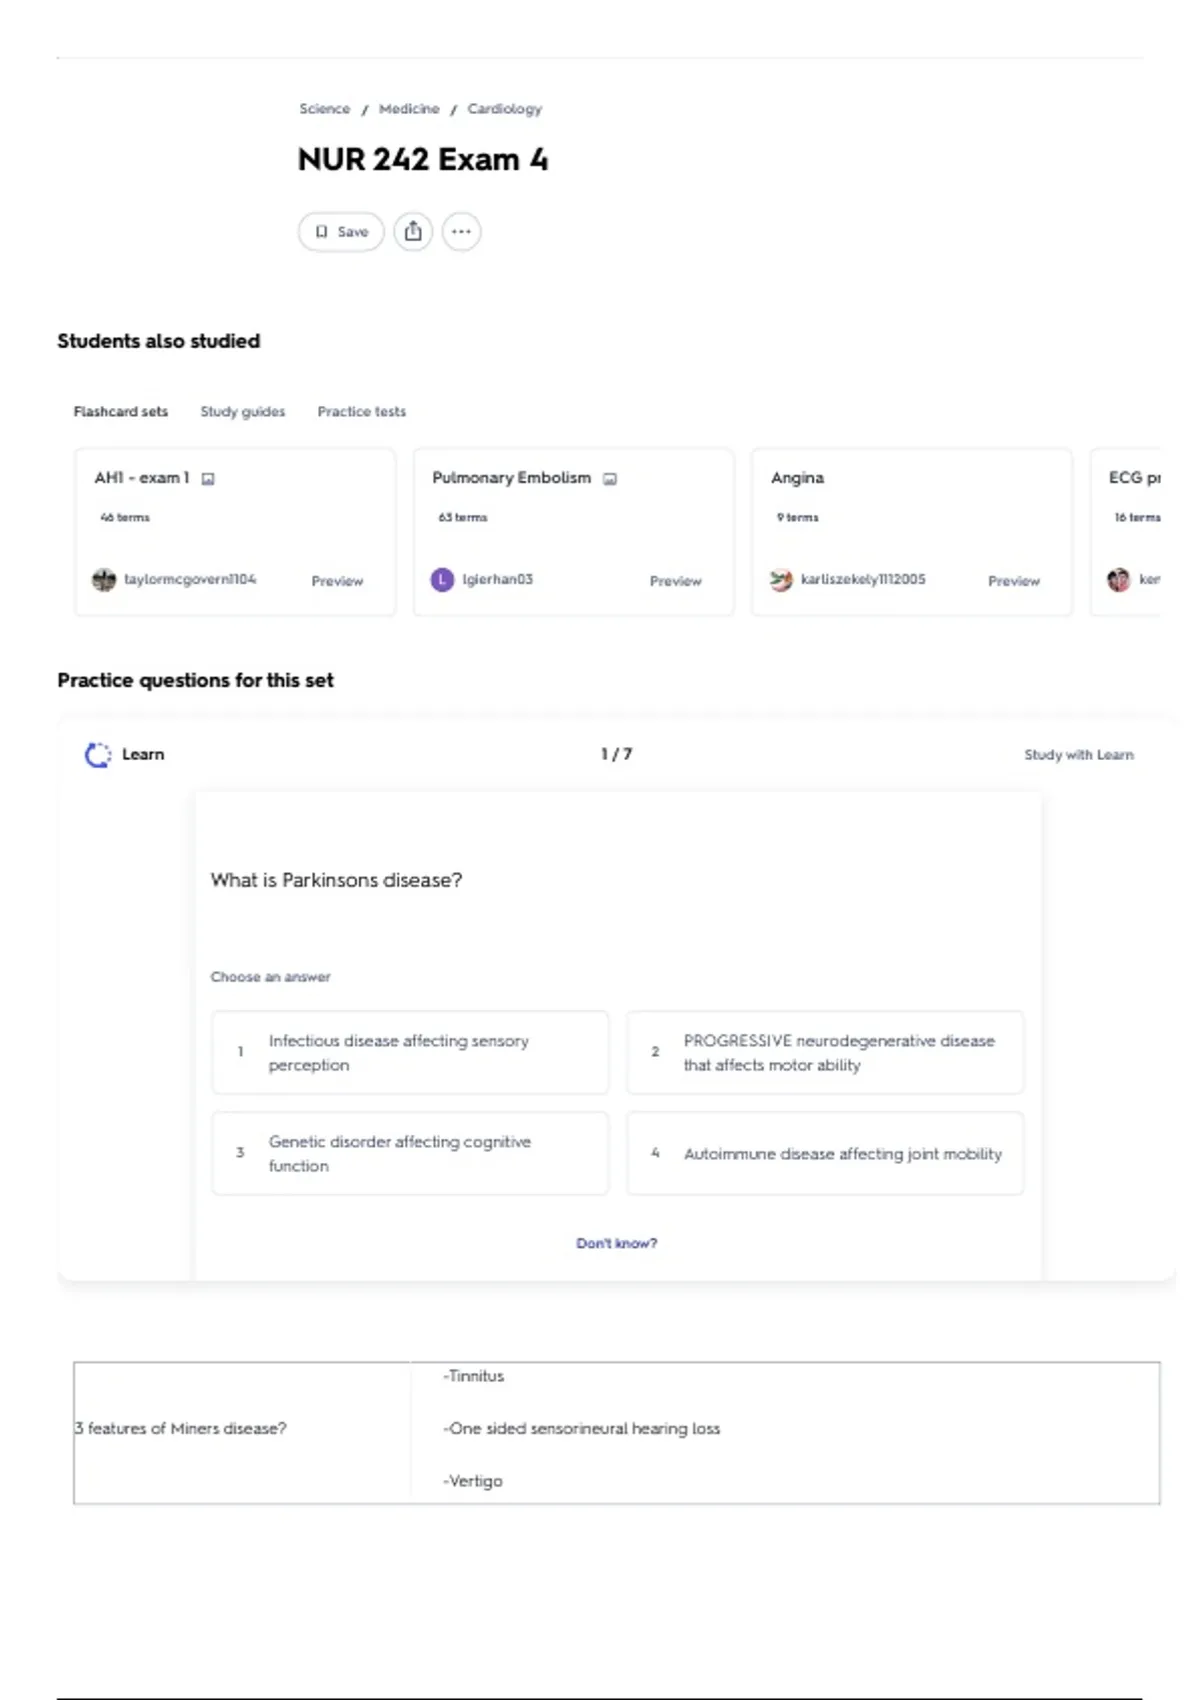
Task: Click image icon beside AH1 - exam 1
Action: [x=208, y=479]
